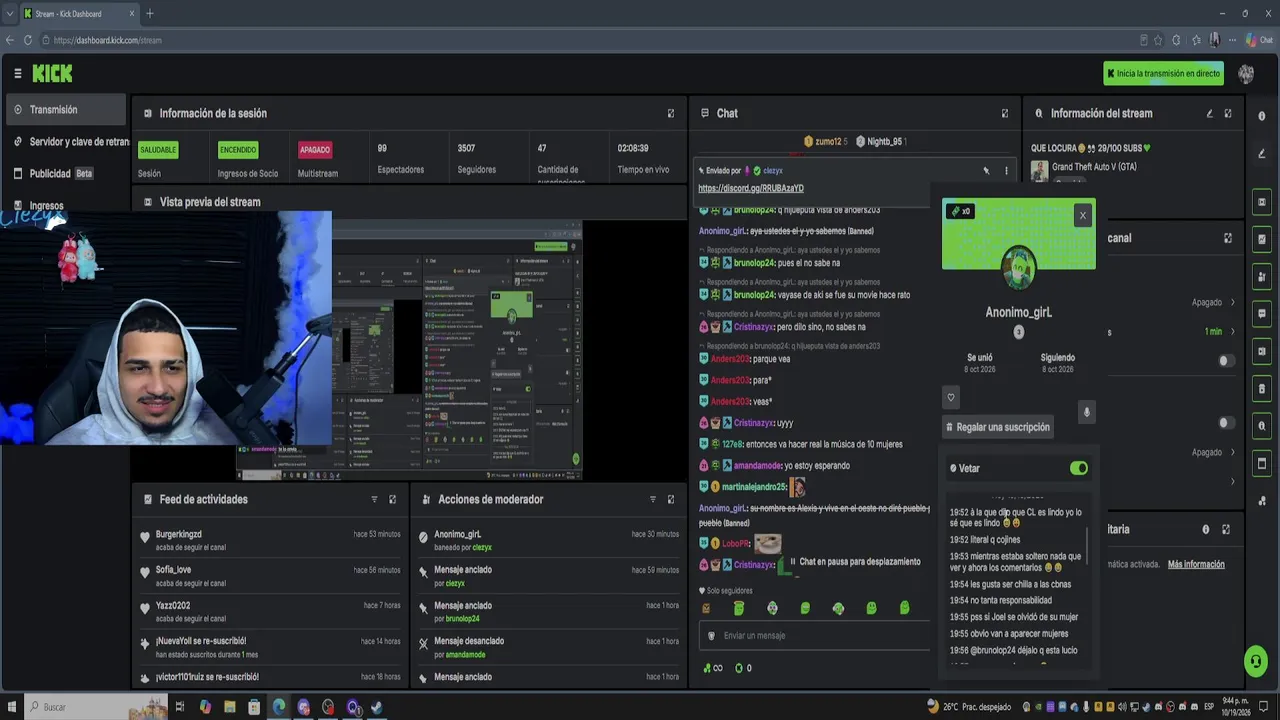Screen dimensions: 1280x720
Task: Expand the Información del stream panel
Action: click(x=1228, y=114)
